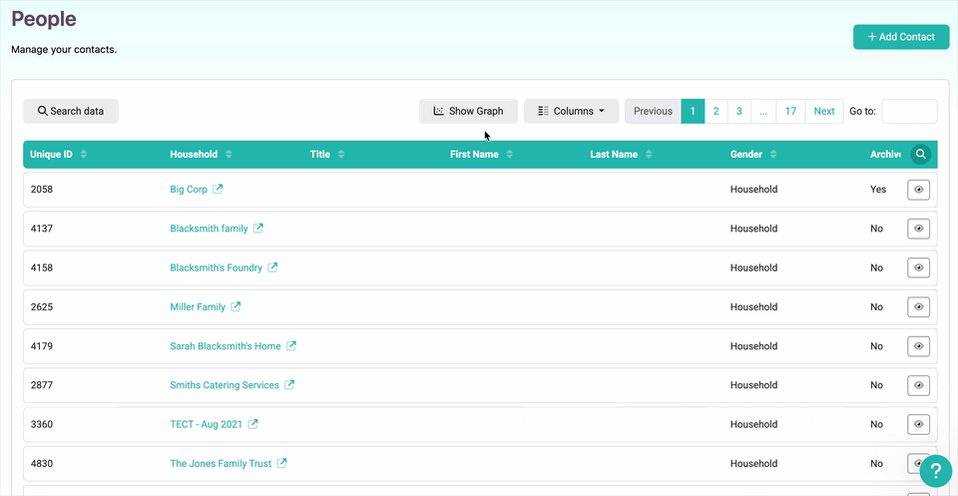This screenshot has width=958, height=496.
Task: Click Gender cell in Miller Family row
Action: click(754, 307)
